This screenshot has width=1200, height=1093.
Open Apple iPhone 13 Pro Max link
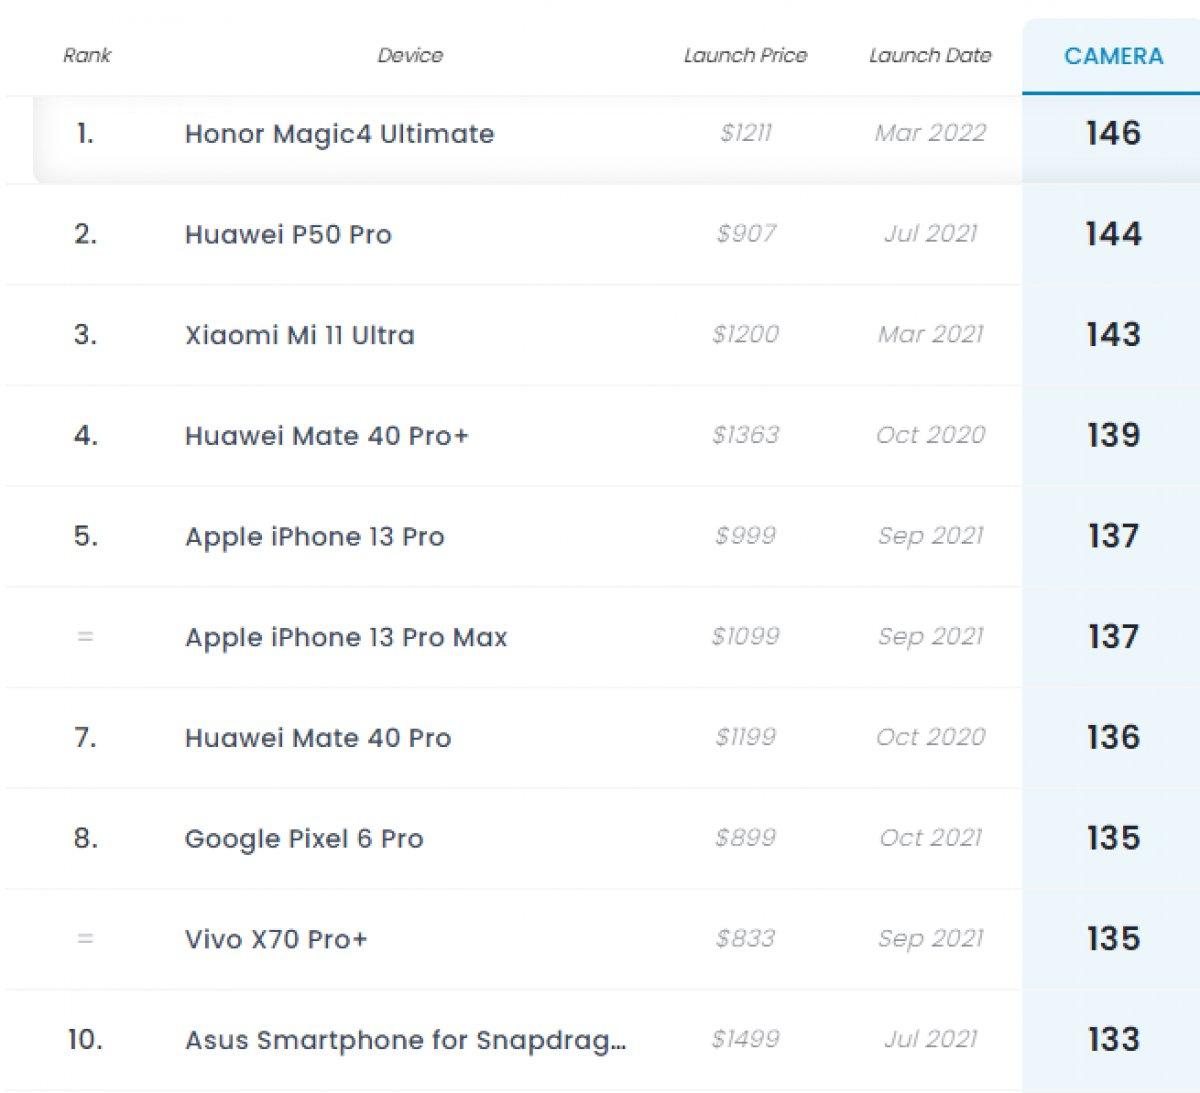coord(346,637)
